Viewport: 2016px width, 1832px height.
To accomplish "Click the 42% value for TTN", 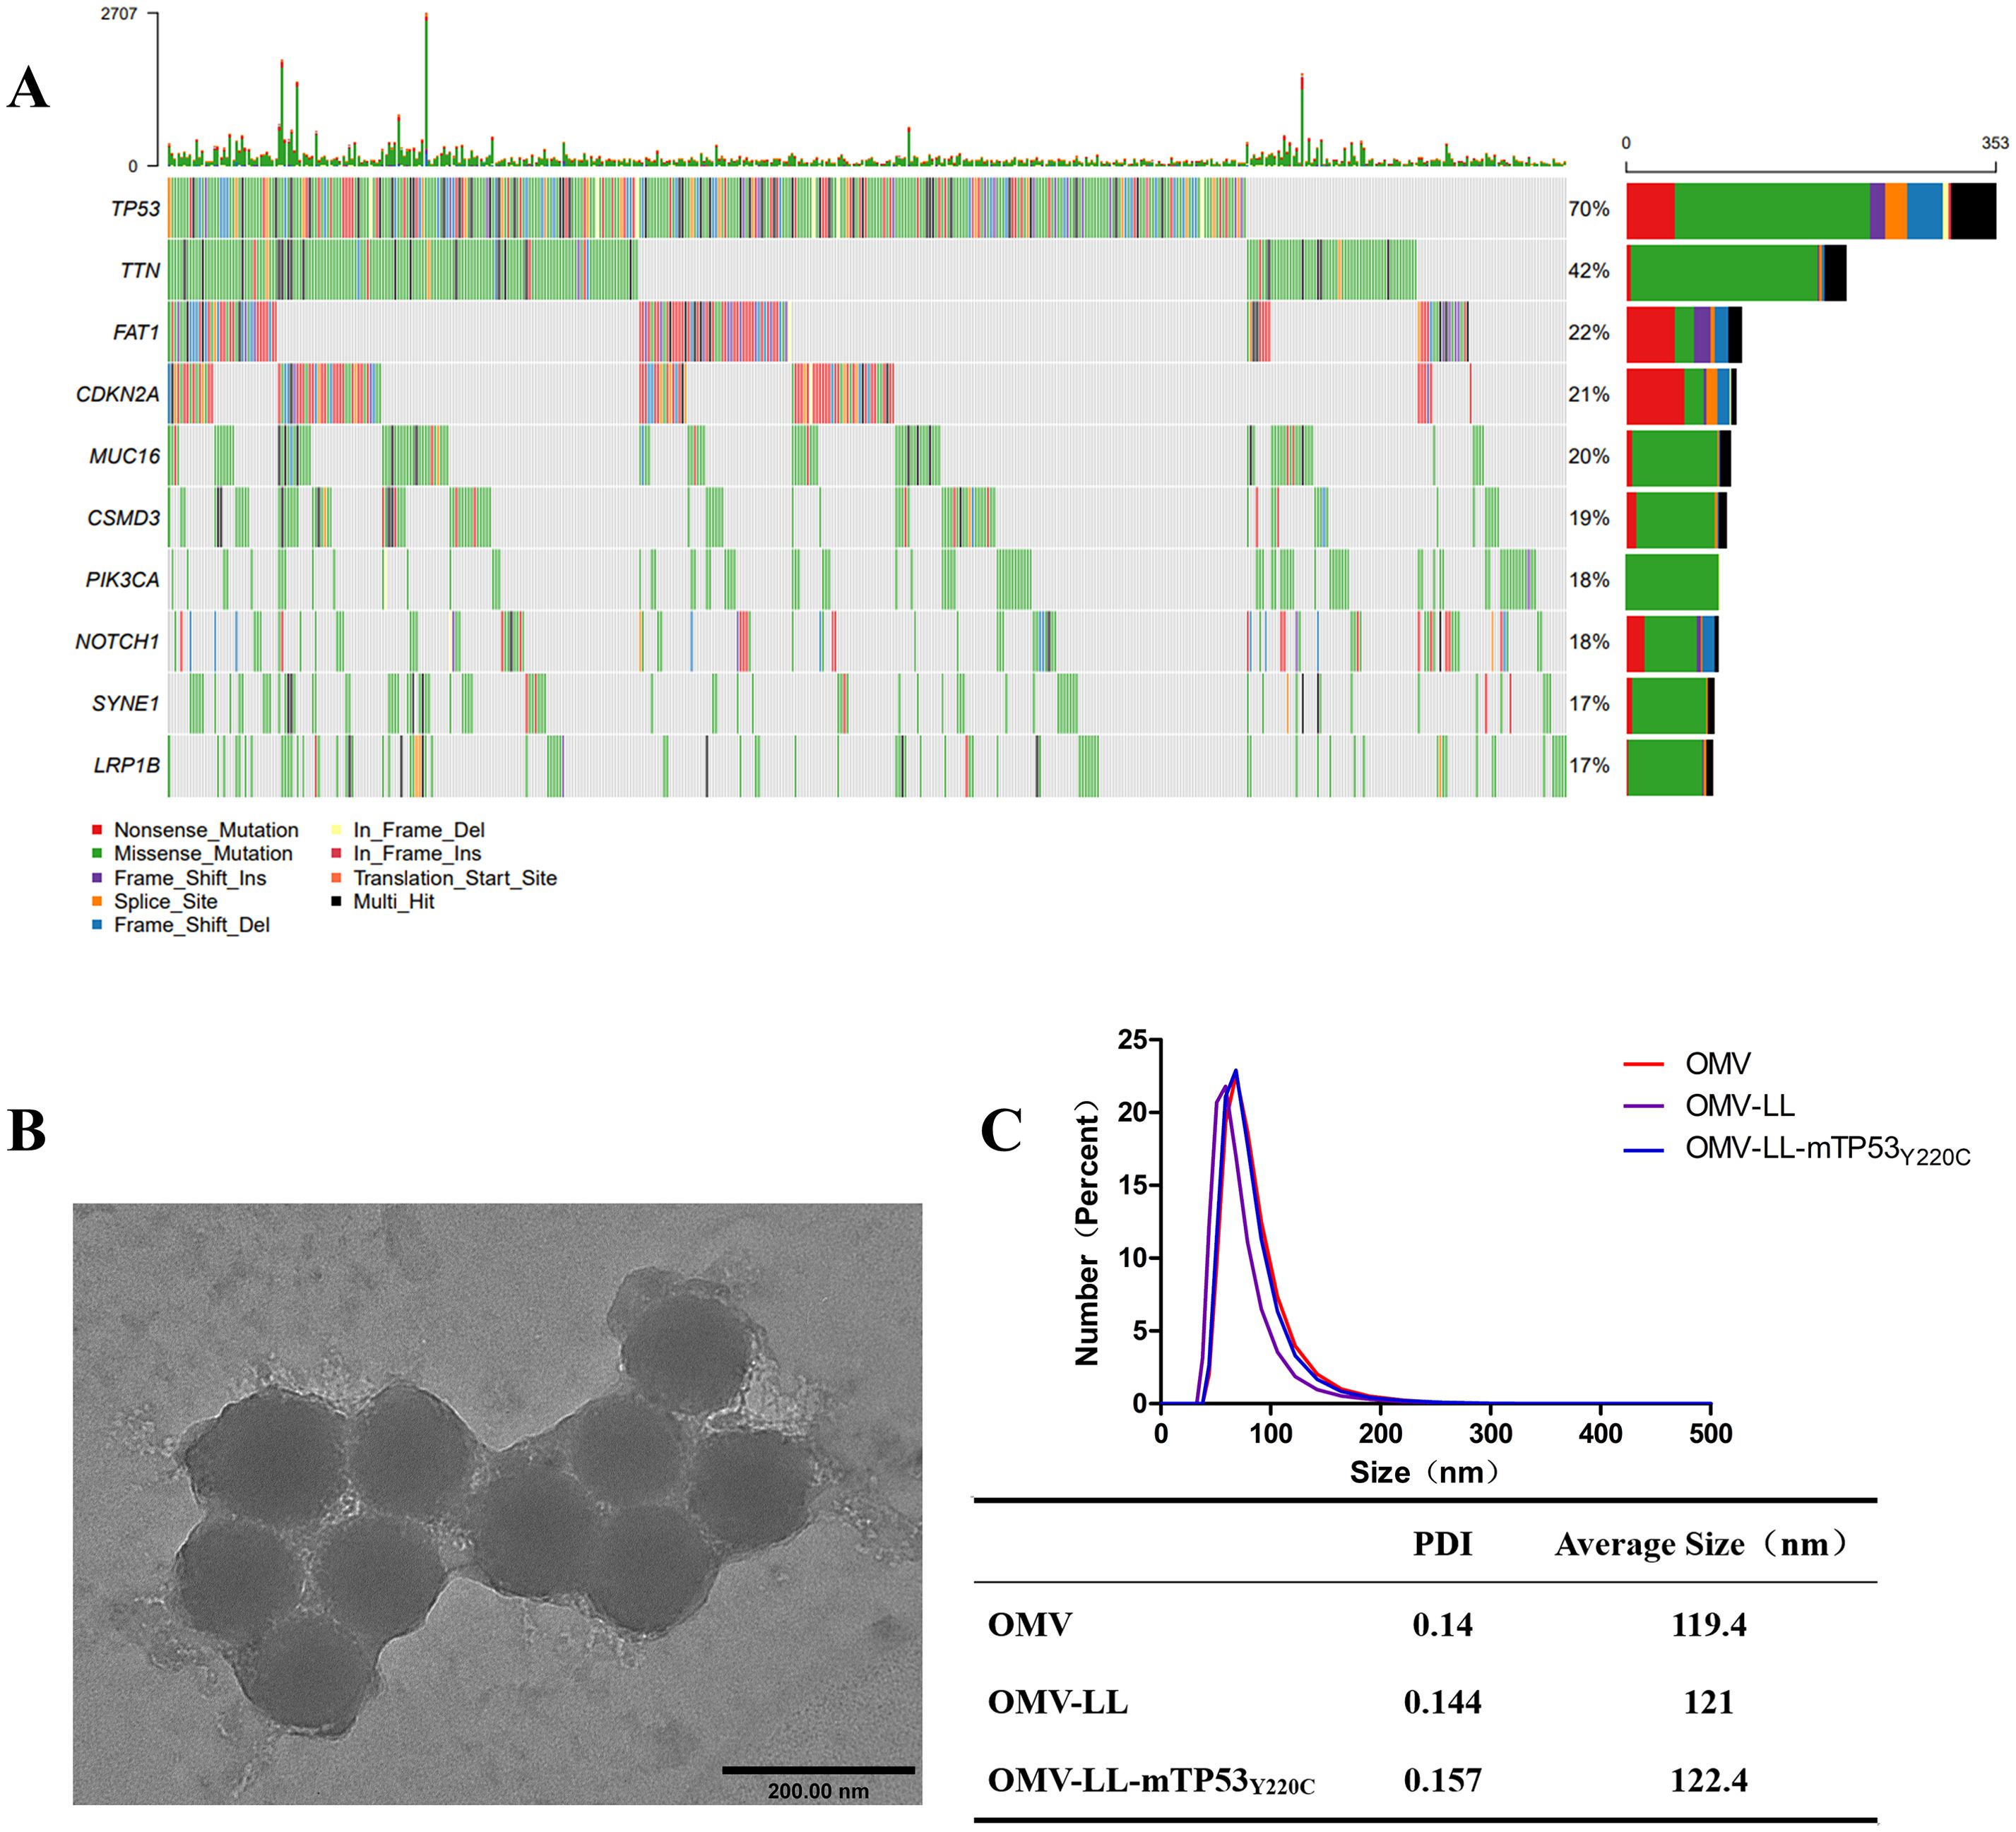I will tap(1589, 271).
